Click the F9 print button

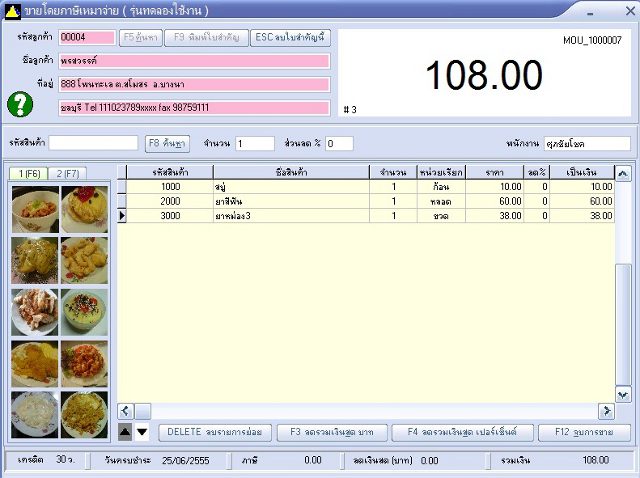click(x=207, y=38)
